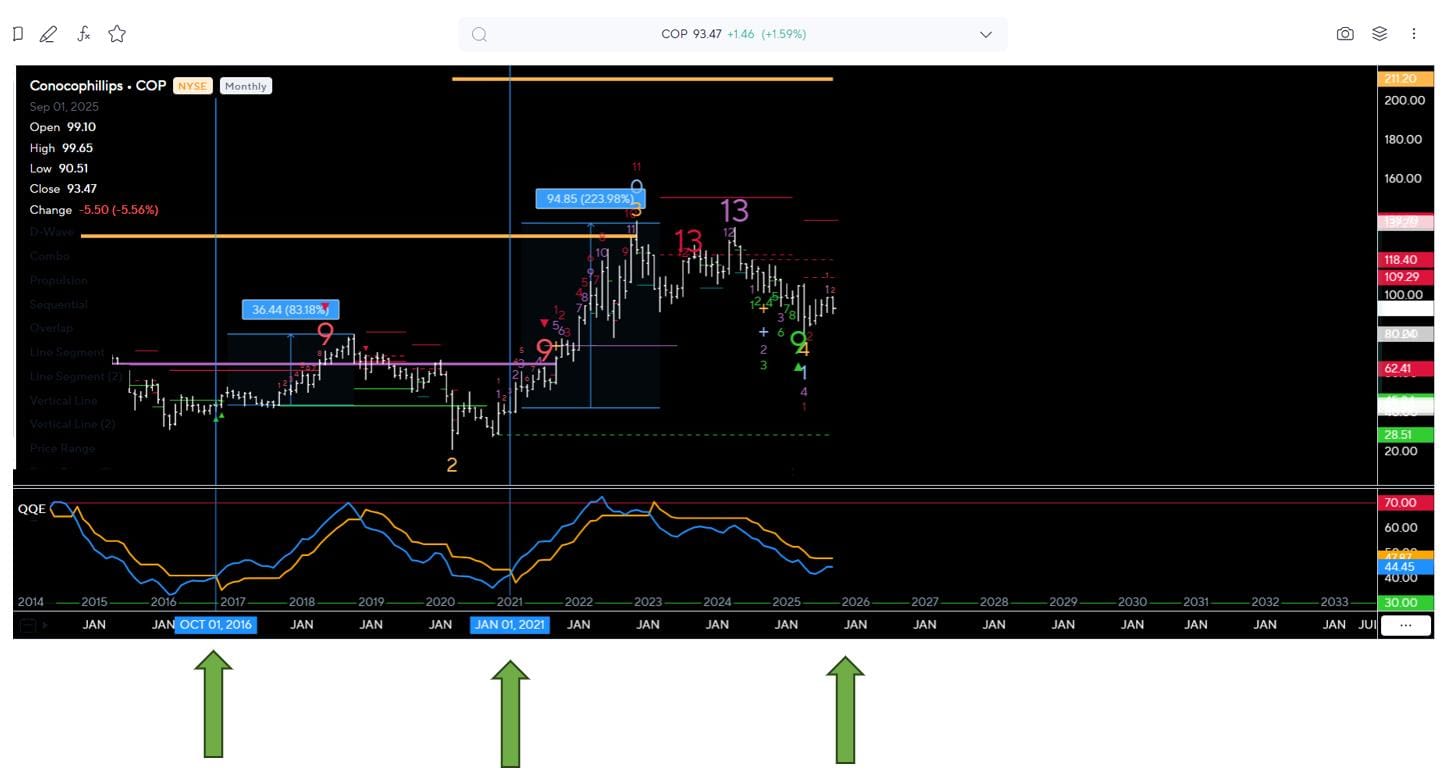Click the magnifier search icon
The image size is (1447, 781).
tap(480, 34)
